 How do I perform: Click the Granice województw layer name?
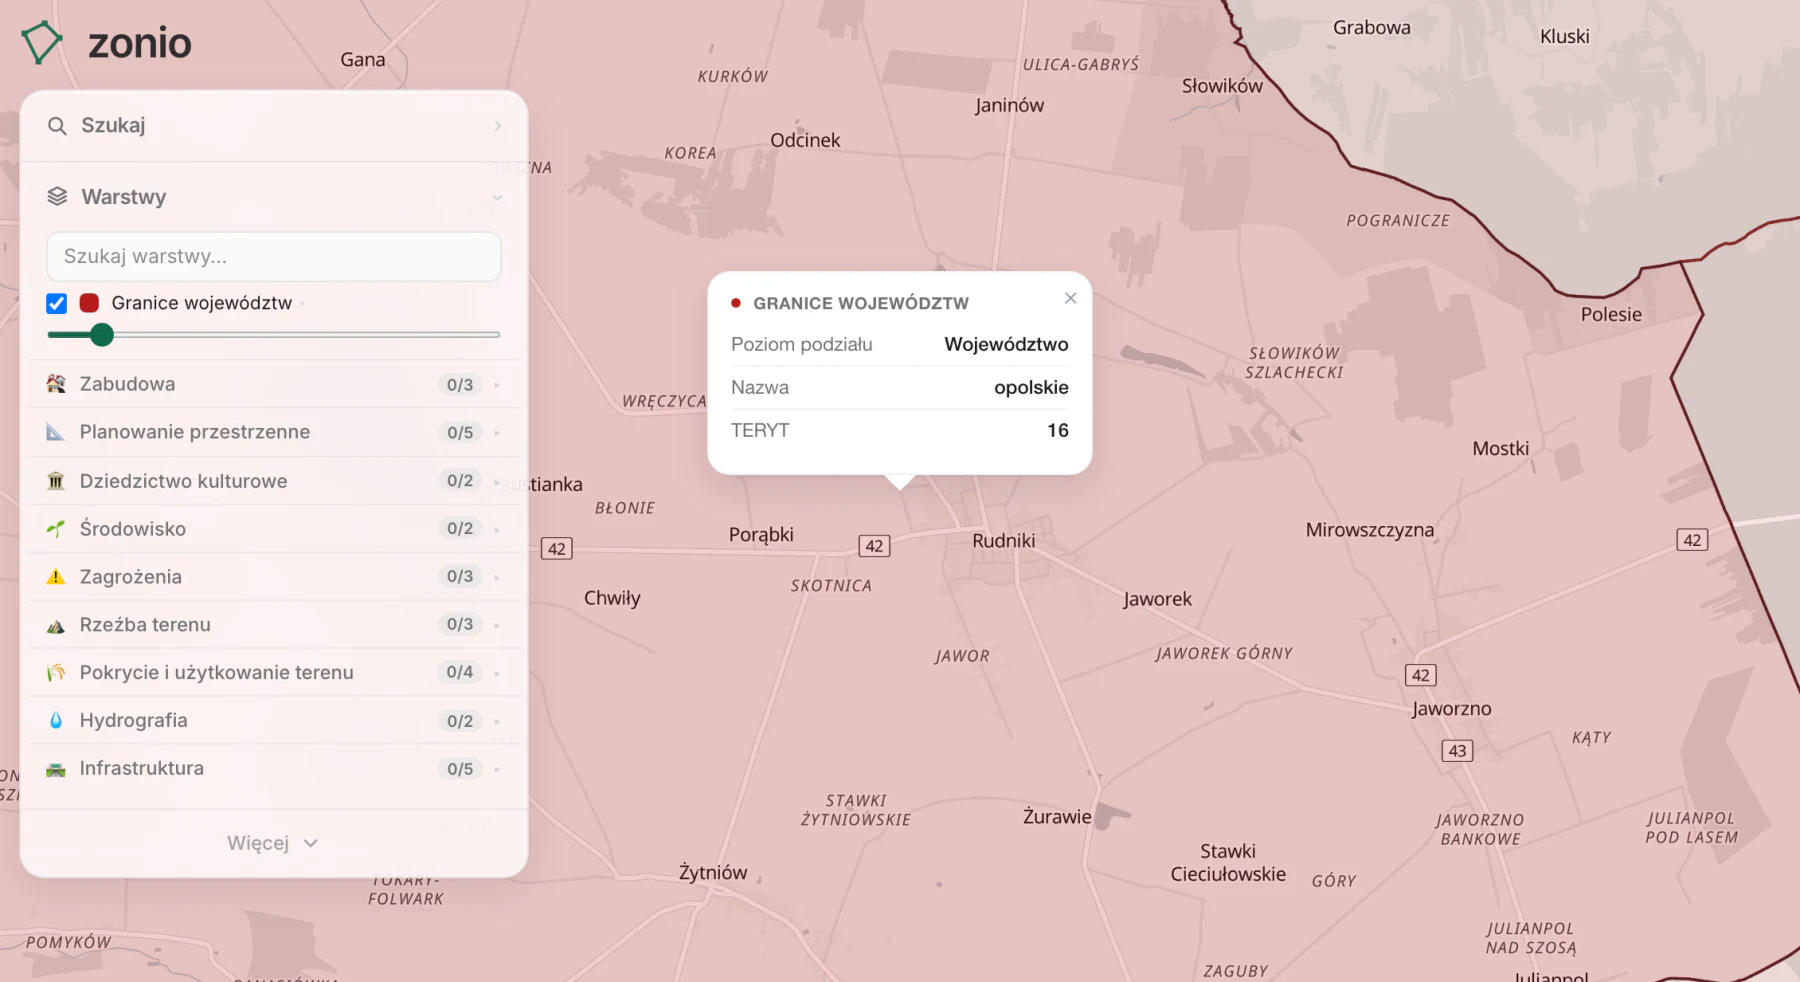click(202, 303)
